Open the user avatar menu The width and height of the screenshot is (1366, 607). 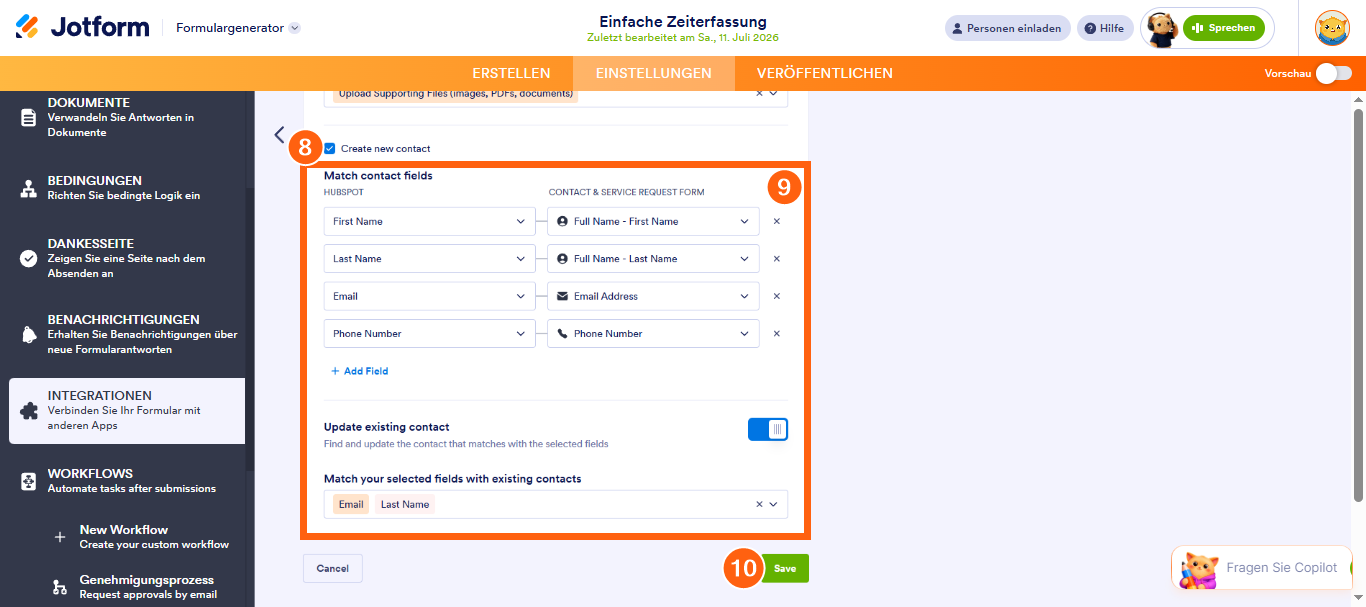(1332, 28)
